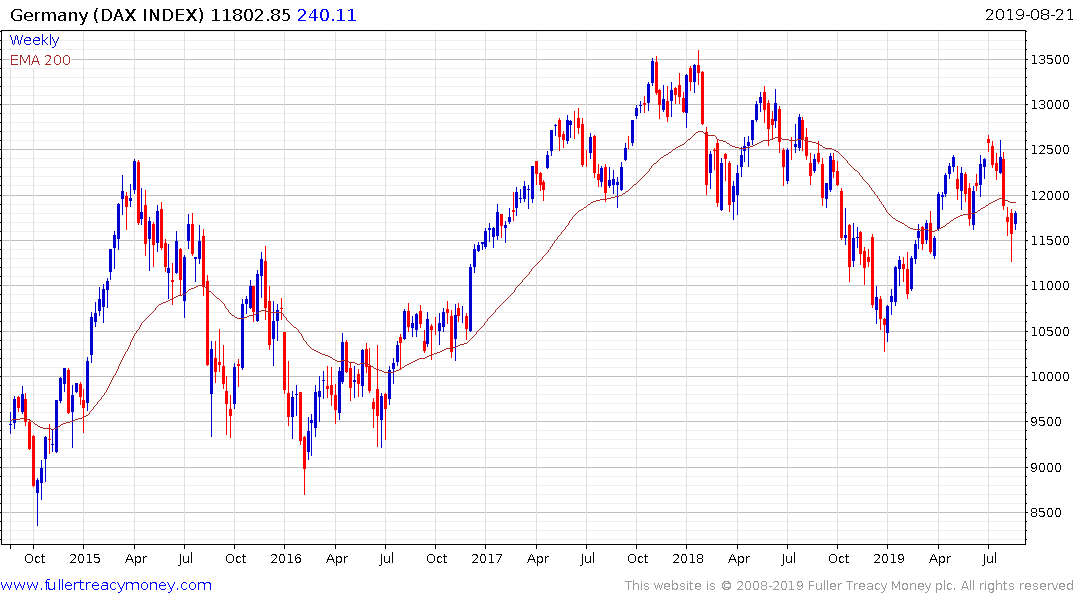This screenshot has height=600, width=1075.
Task: Click the 9000 price axis label
Action: coord(1046,468)
